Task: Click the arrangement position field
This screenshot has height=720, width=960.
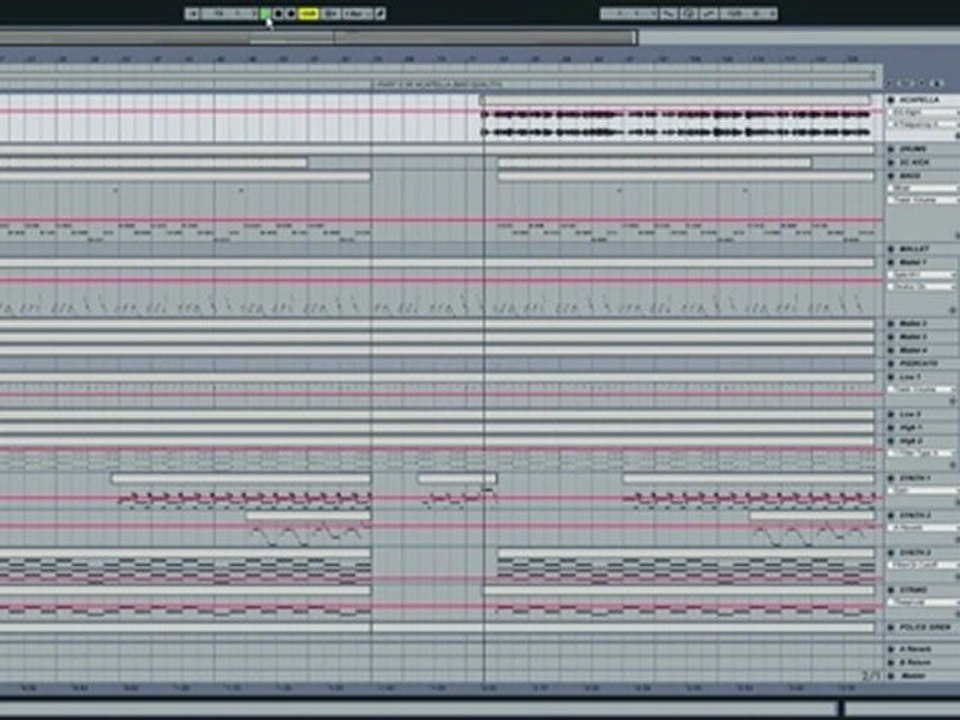Action: coord(229,13)
